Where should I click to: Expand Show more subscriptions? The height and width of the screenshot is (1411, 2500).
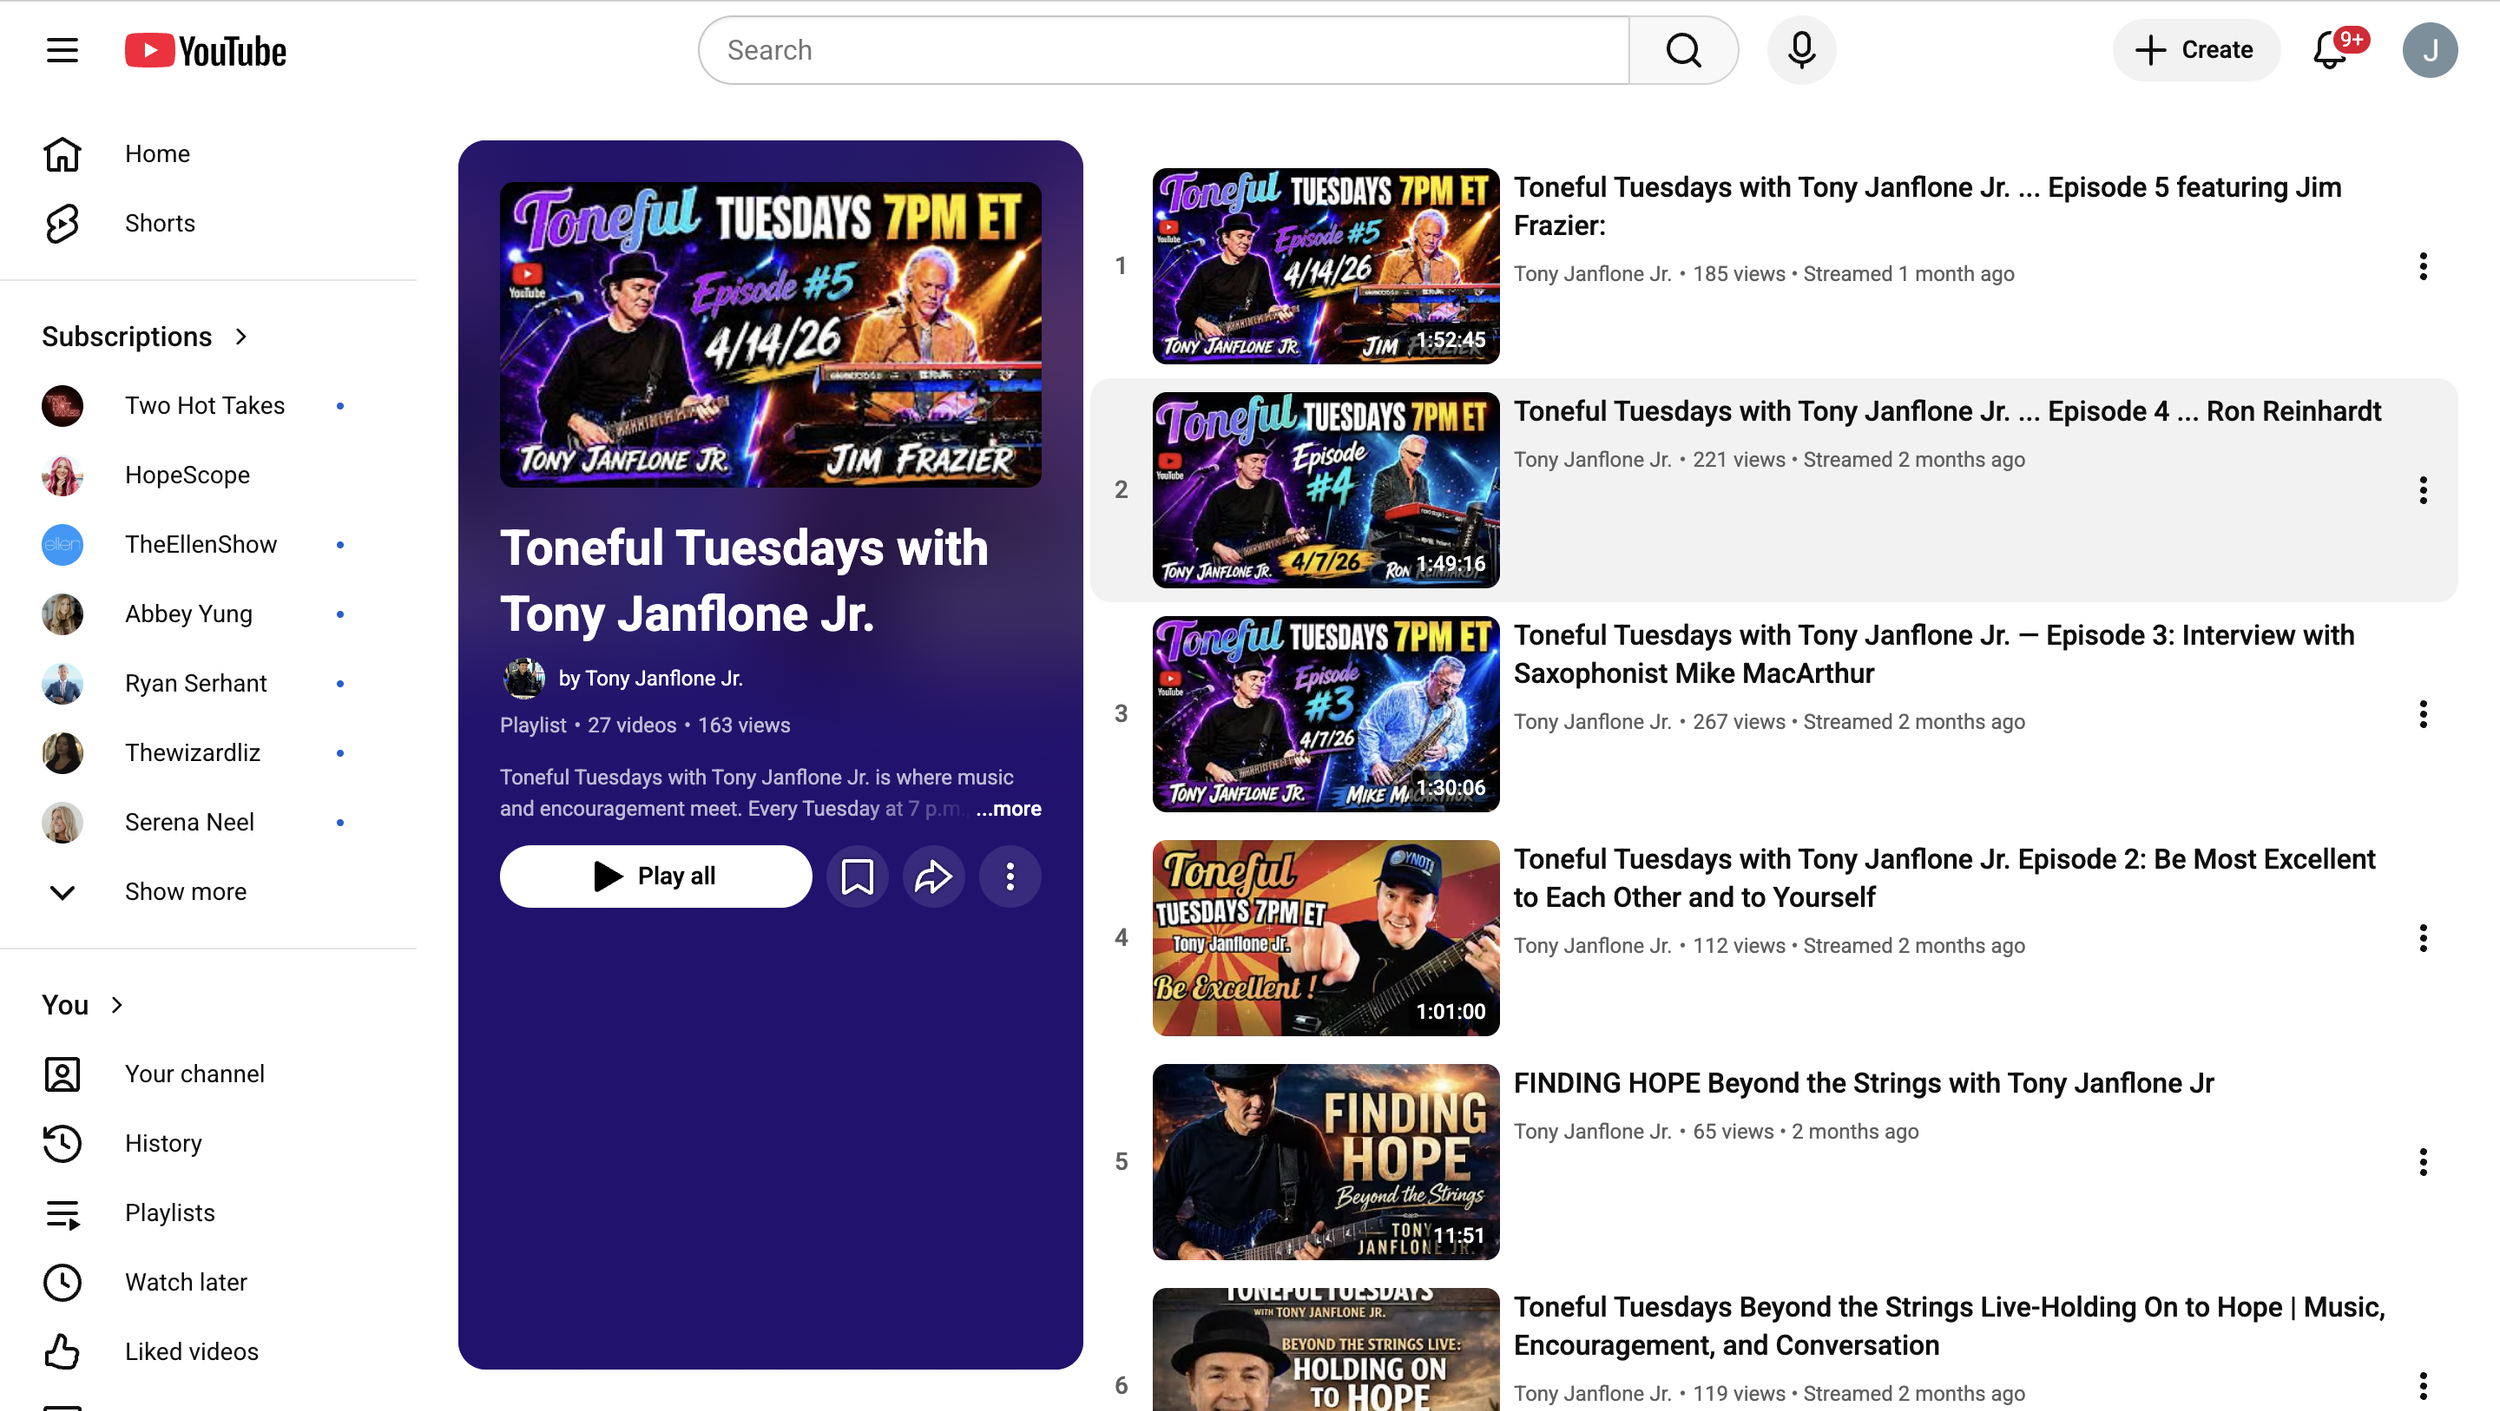[208, 892]
